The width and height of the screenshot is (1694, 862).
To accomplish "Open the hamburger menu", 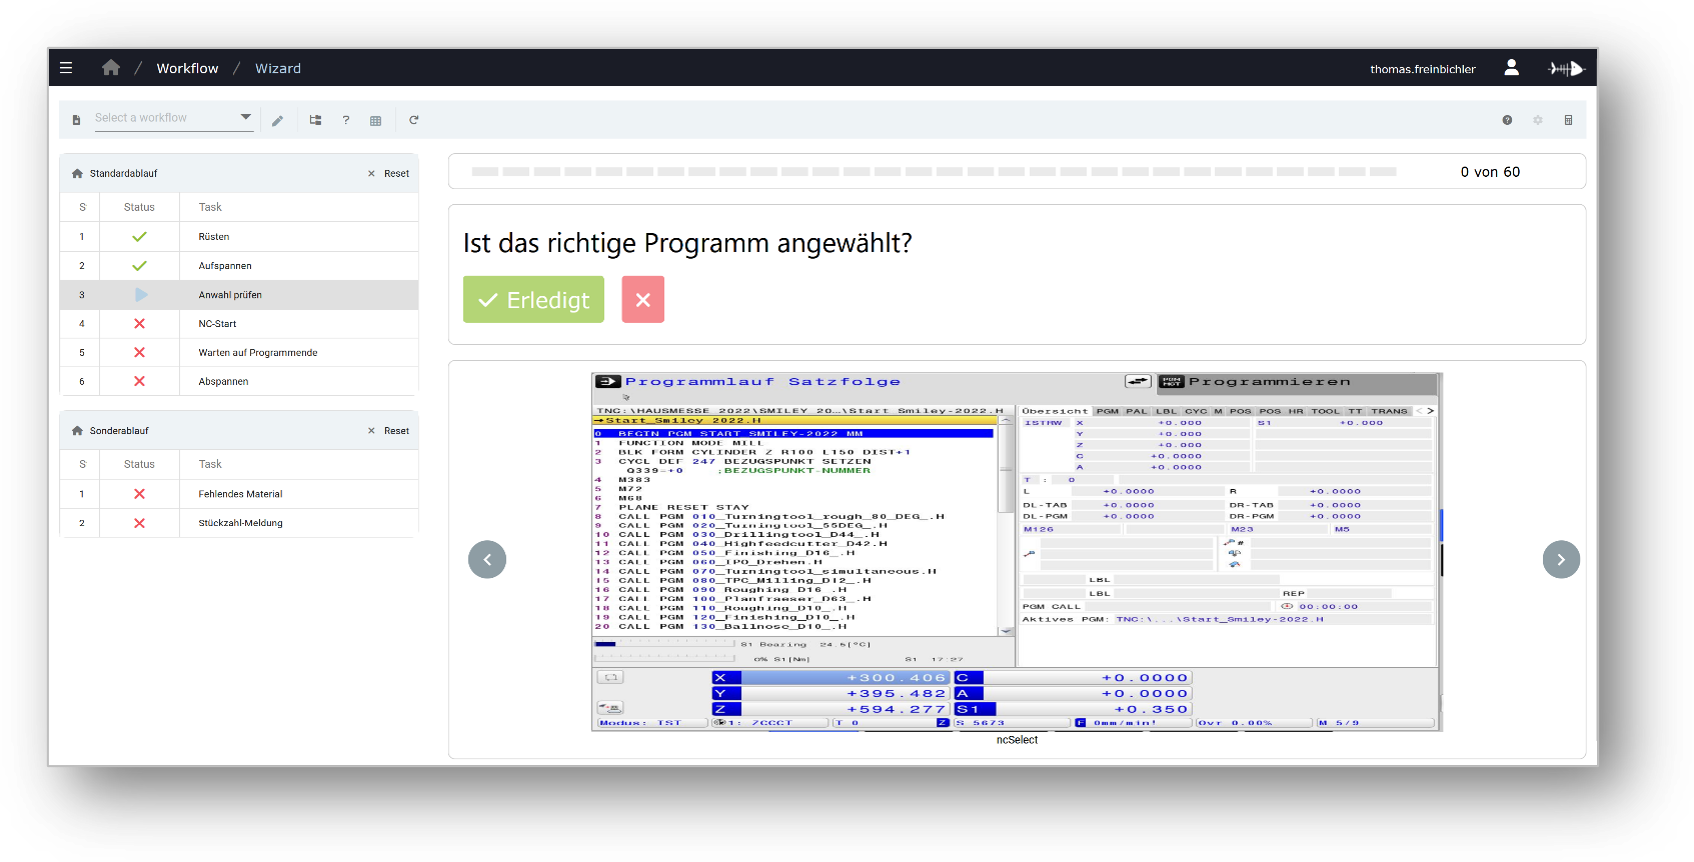I will point(66,68).
